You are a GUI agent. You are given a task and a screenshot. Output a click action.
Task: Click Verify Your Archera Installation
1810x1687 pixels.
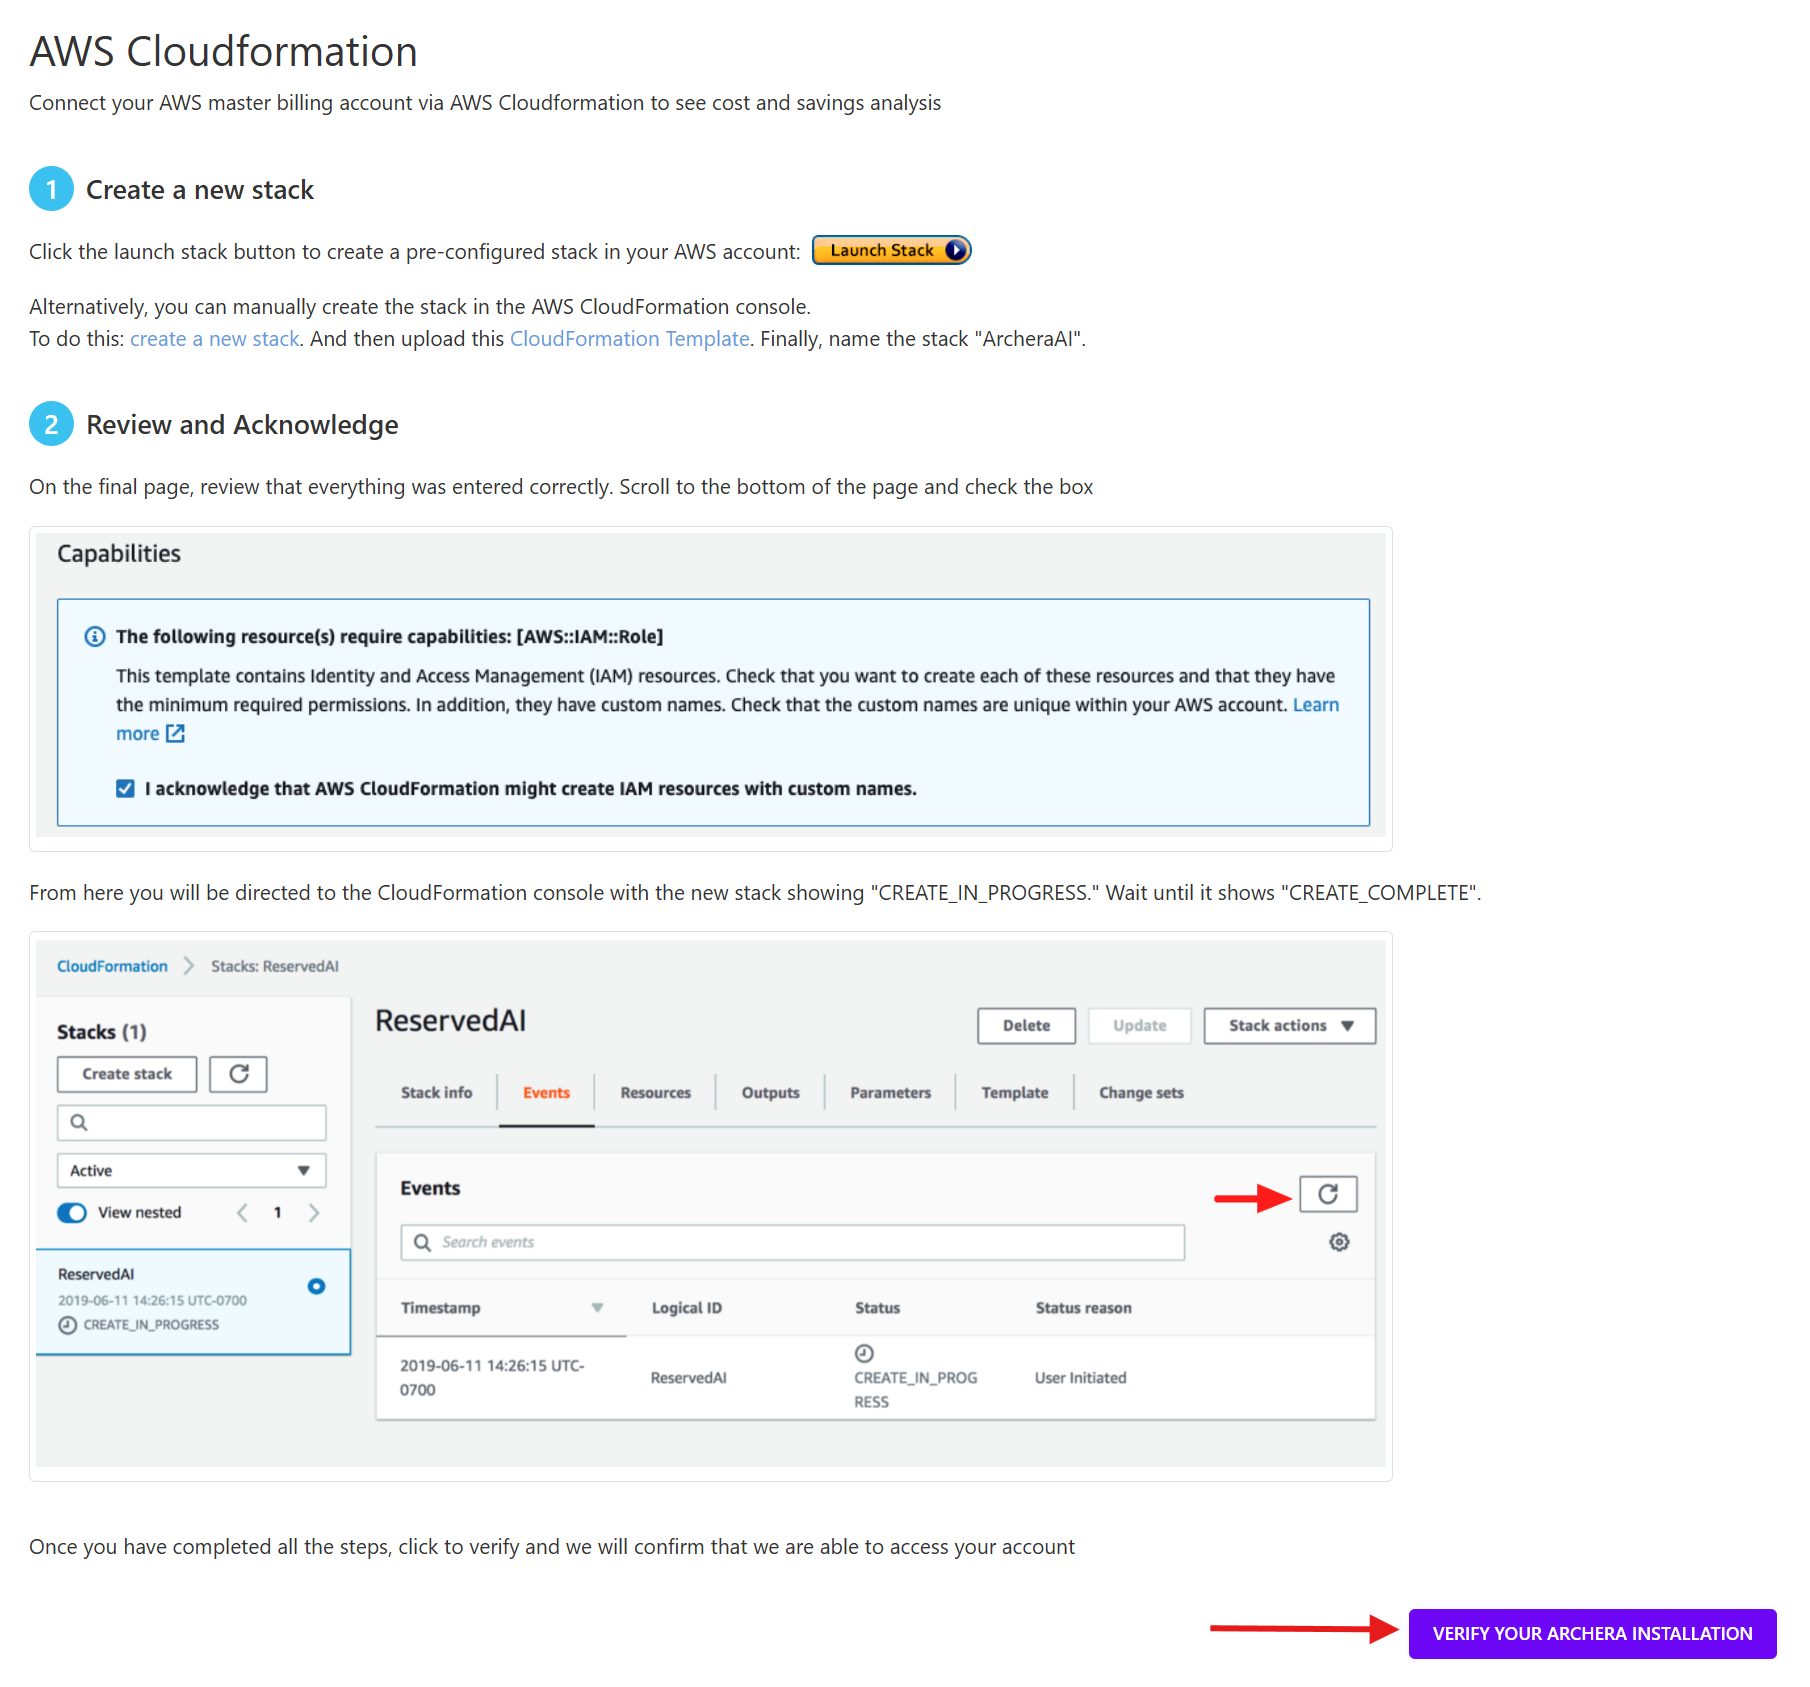click(x=1593, y=1634)
